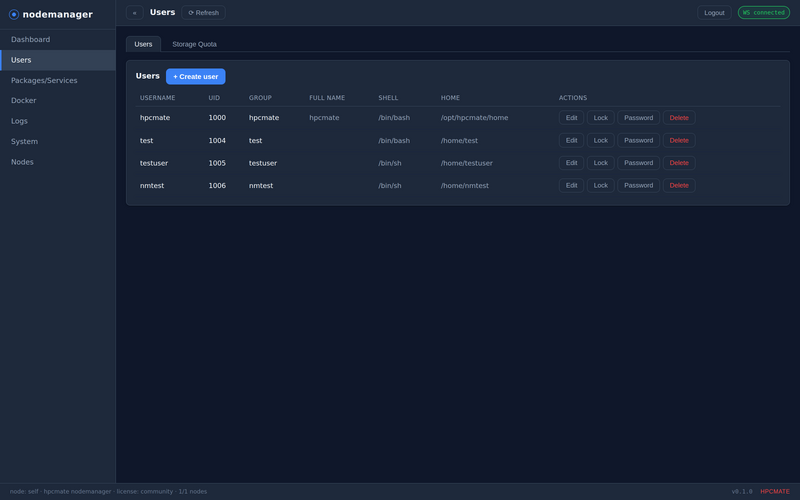Delete the test user

pos(679,140)
